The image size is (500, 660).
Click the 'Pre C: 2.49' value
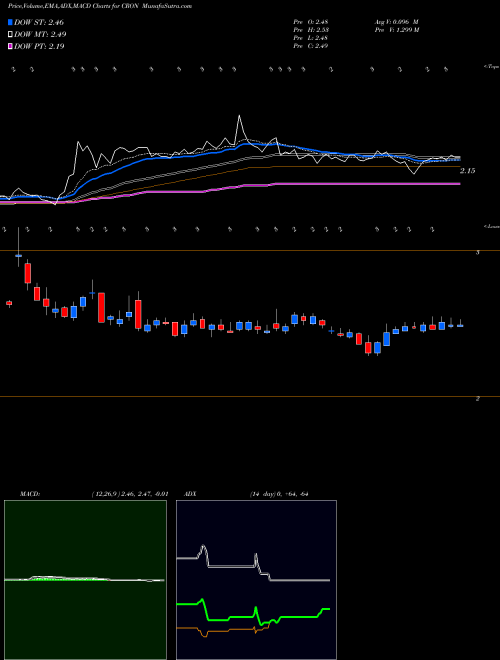point(311,45)
